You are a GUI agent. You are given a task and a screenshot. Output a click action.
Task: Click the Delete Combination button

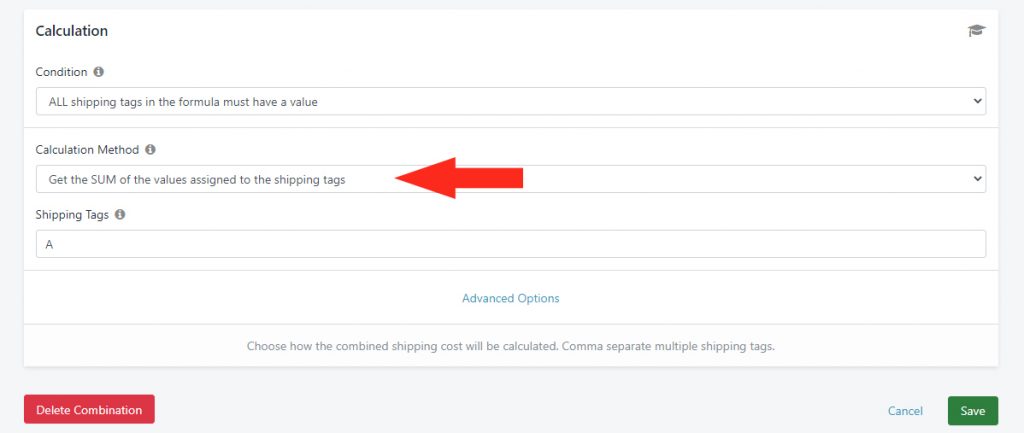tap(89, 409)
